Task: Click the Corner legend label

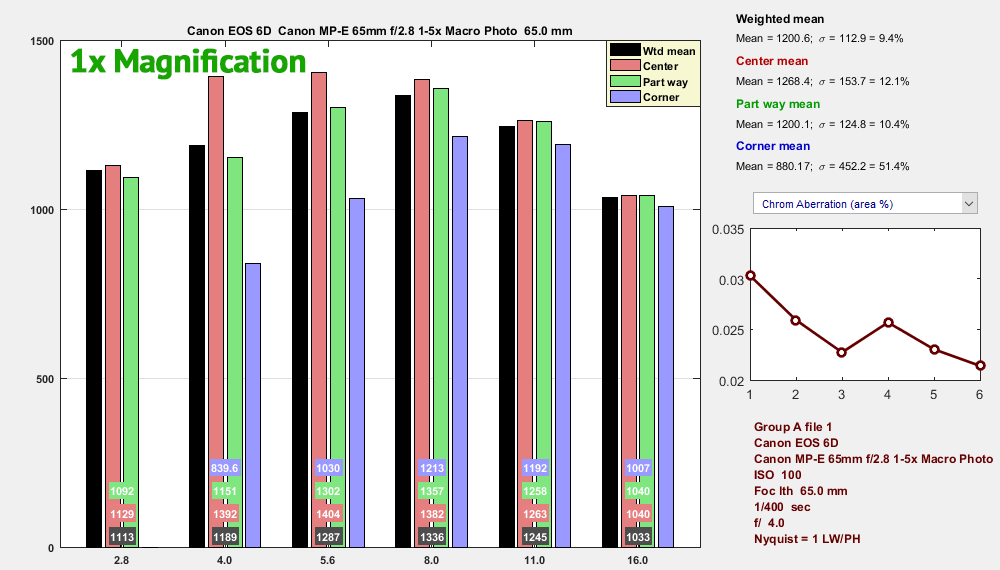Action: point(661,98)
